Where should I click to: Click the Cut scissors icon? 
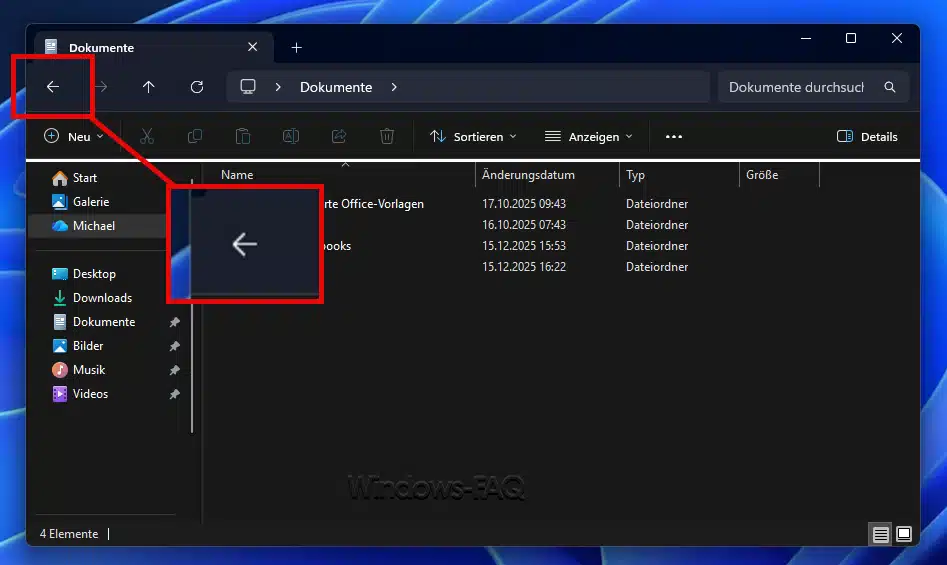point(146,137)
